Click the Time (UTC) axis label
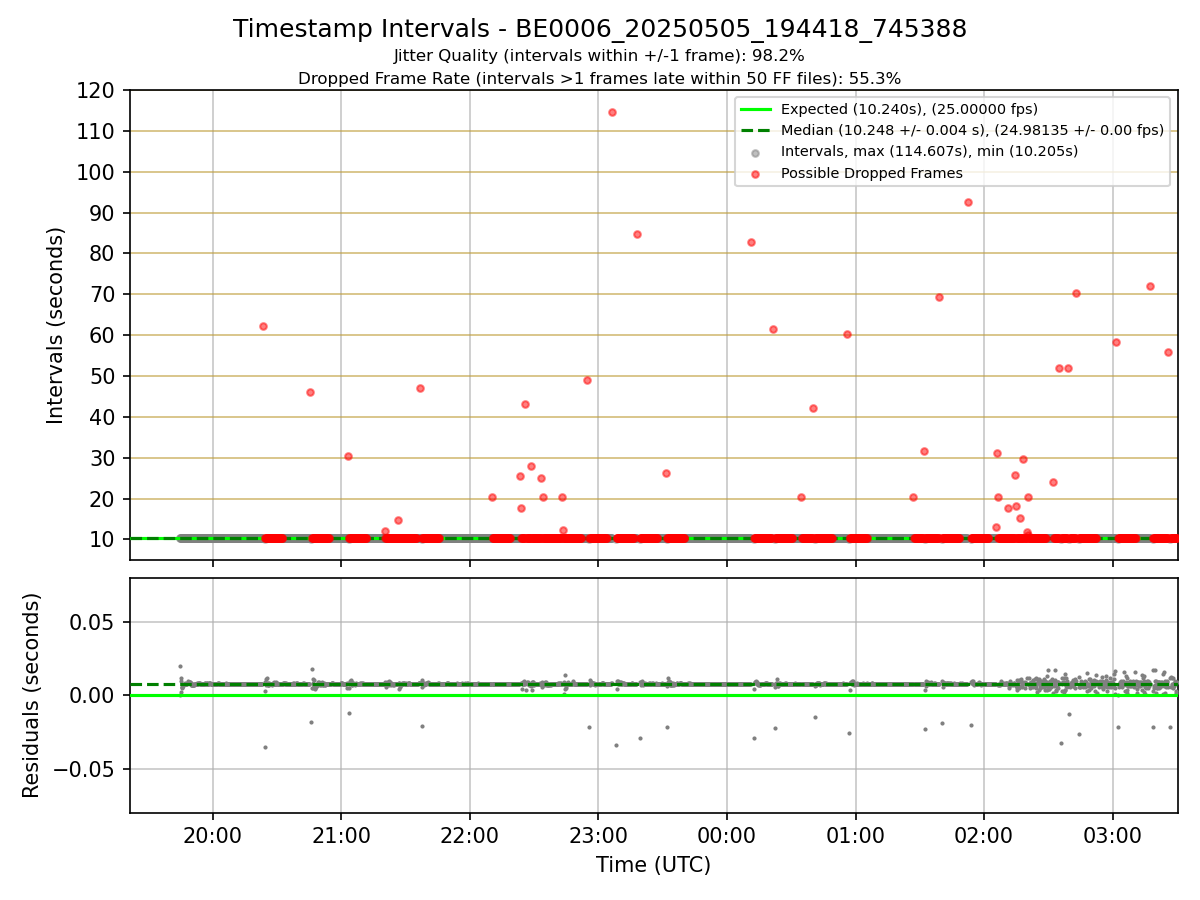Viewport: 1200px width, 900px height. 654,865
